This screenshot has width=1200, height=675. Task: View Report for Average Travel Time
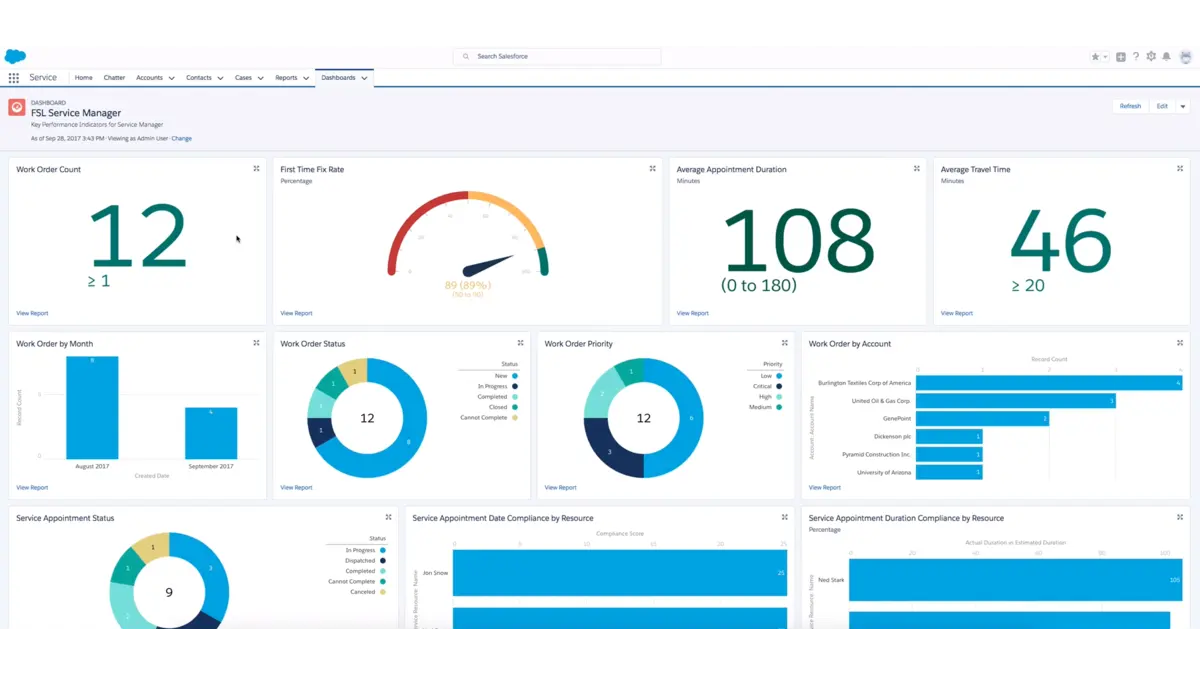(x=956, y=313)
